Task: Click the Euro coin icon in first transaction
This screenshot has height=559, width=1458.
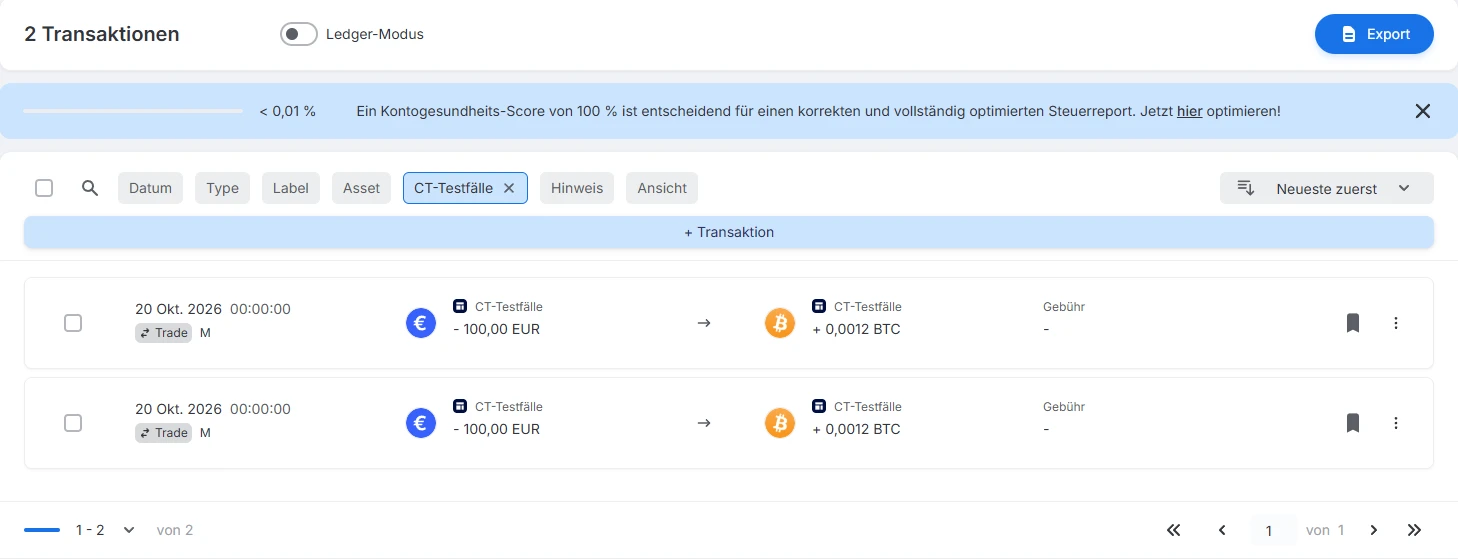Action: pyautogui.click(x=421, y=323)
